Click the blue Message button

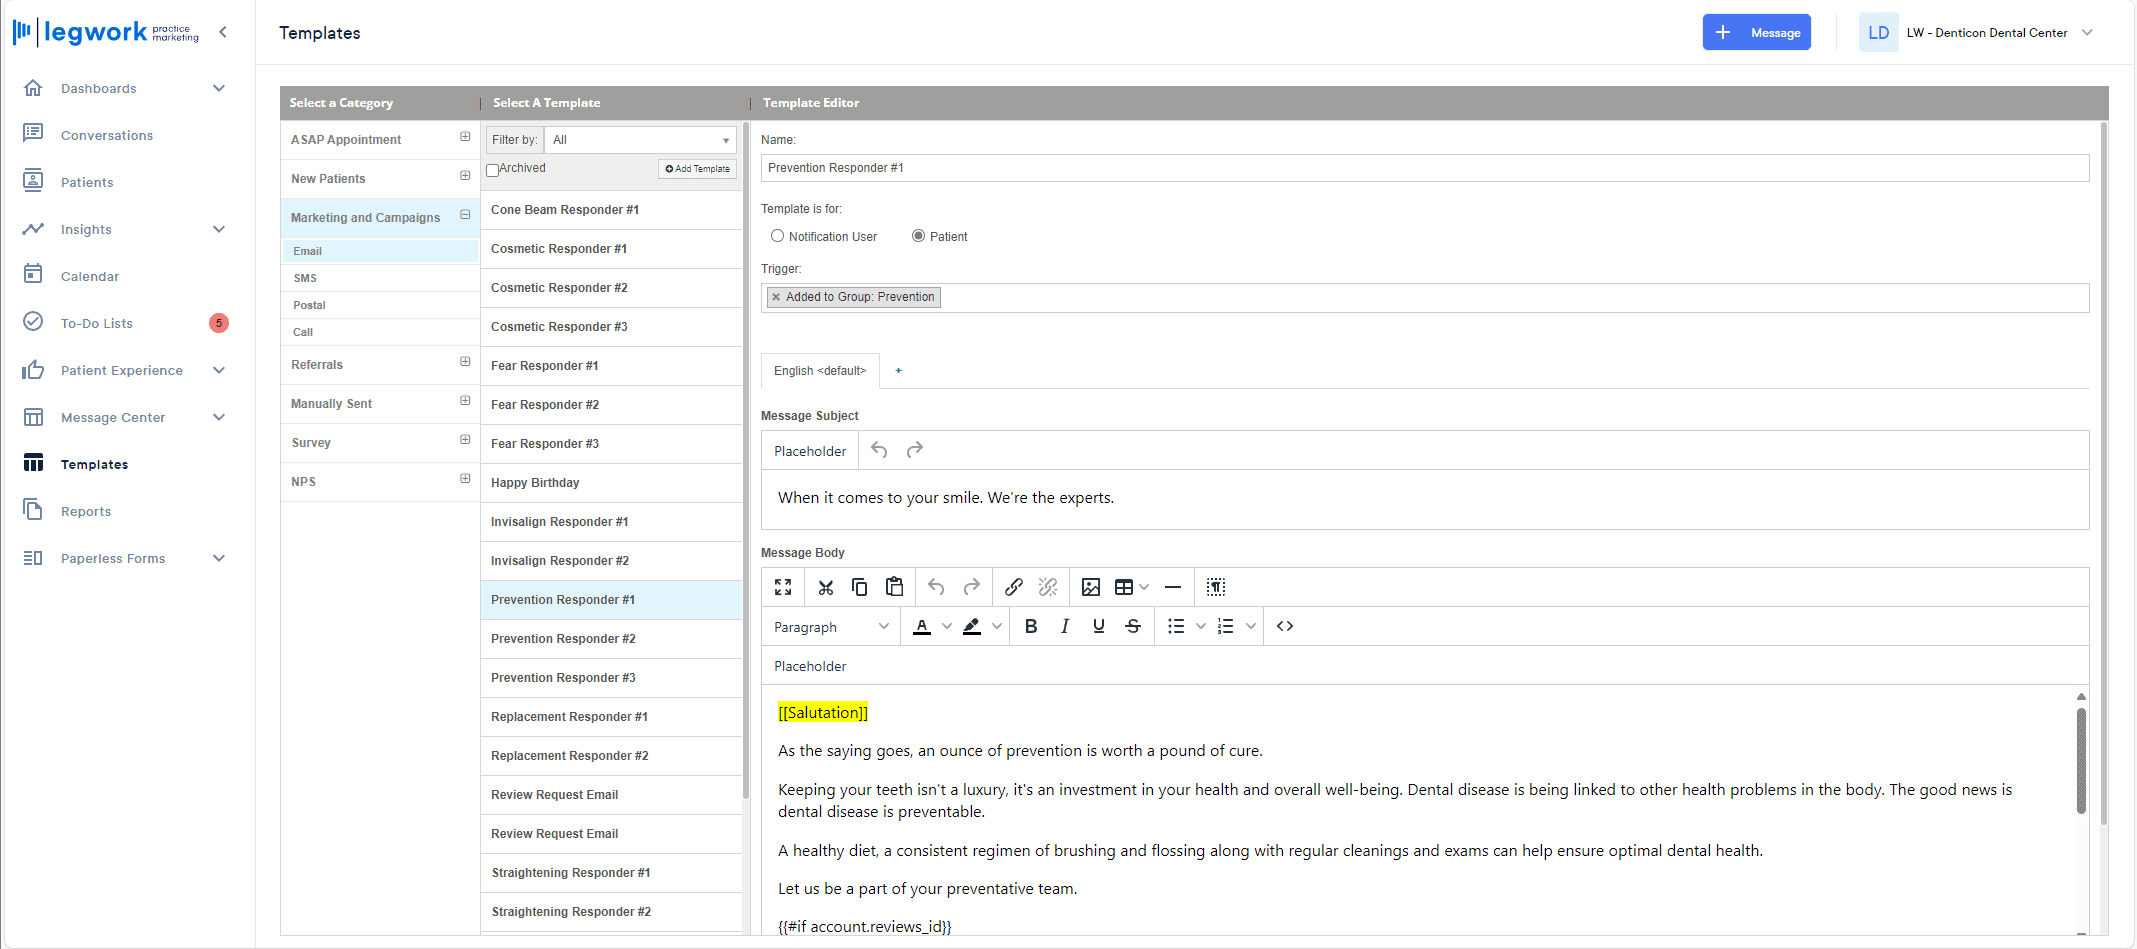tap(1756, 32)
